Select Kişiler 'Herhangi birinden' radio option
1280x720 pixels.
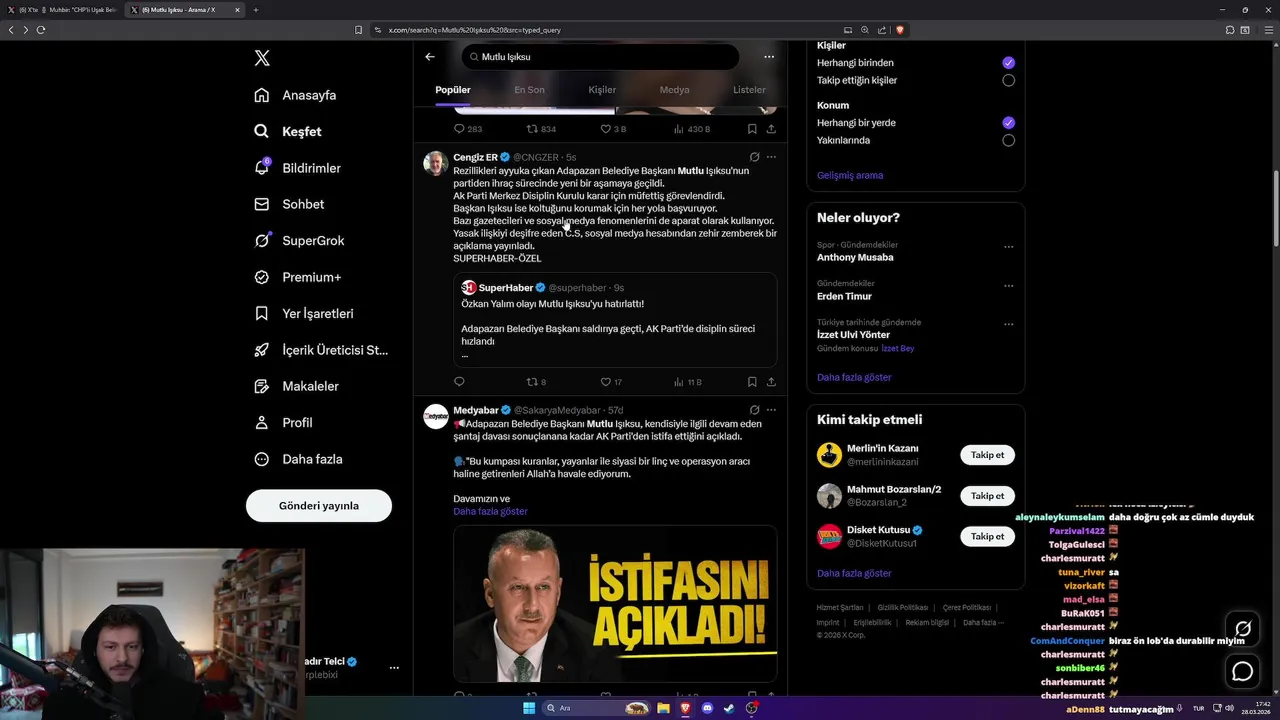(1008, 62)
